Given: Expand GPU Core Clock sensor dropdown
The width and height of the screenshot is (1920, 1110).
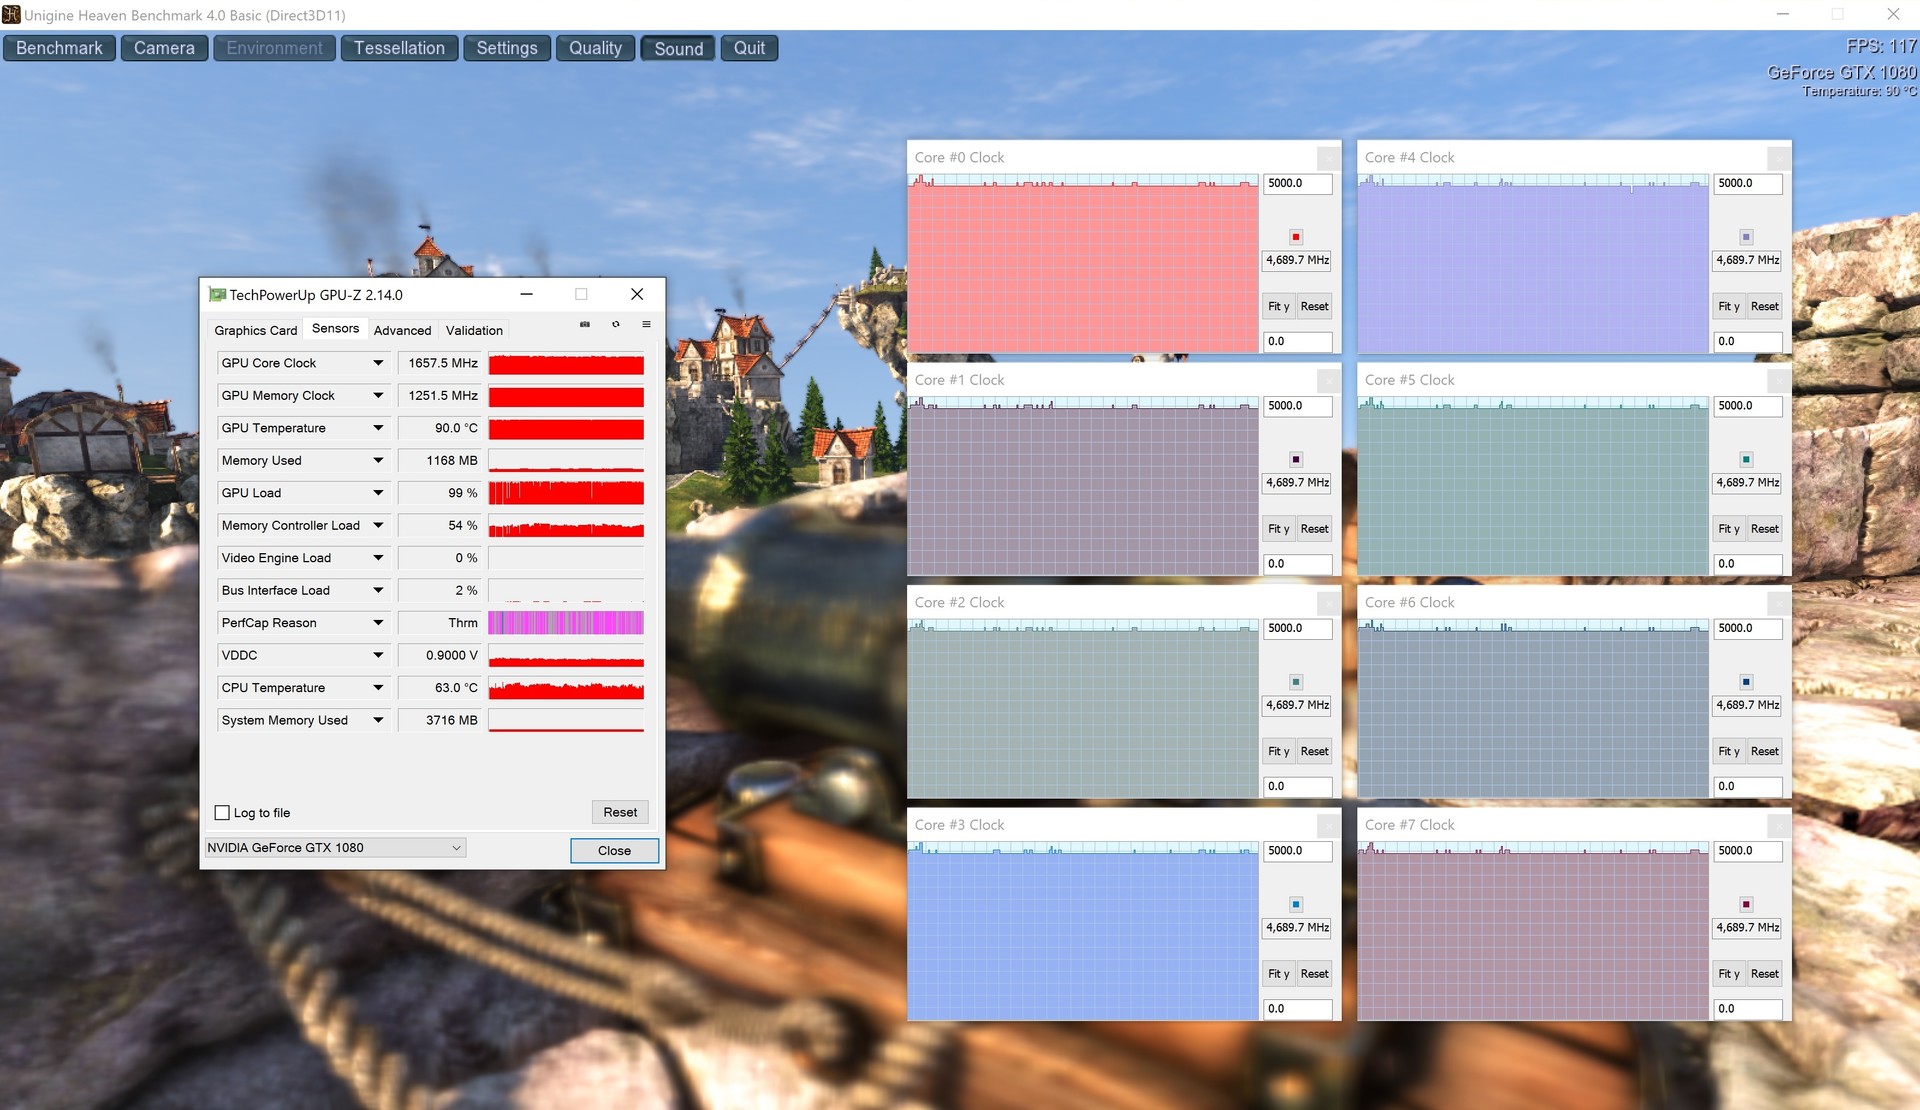Looking at the screenshot, I should tap(378, 363).
